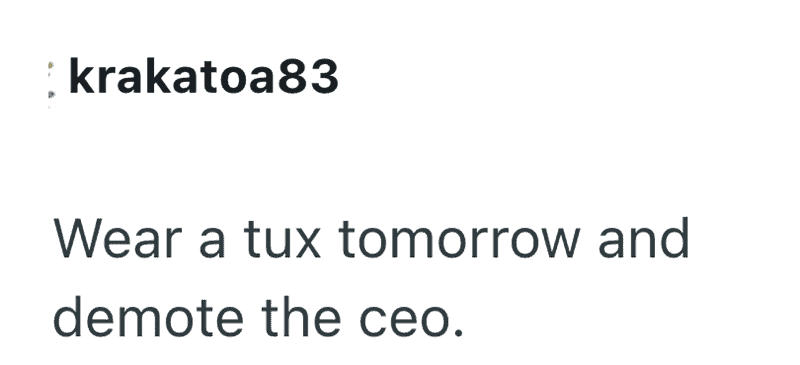Click the letter "k" starting krakatoa83
800x365 pixels.
(x=82, y=76)
